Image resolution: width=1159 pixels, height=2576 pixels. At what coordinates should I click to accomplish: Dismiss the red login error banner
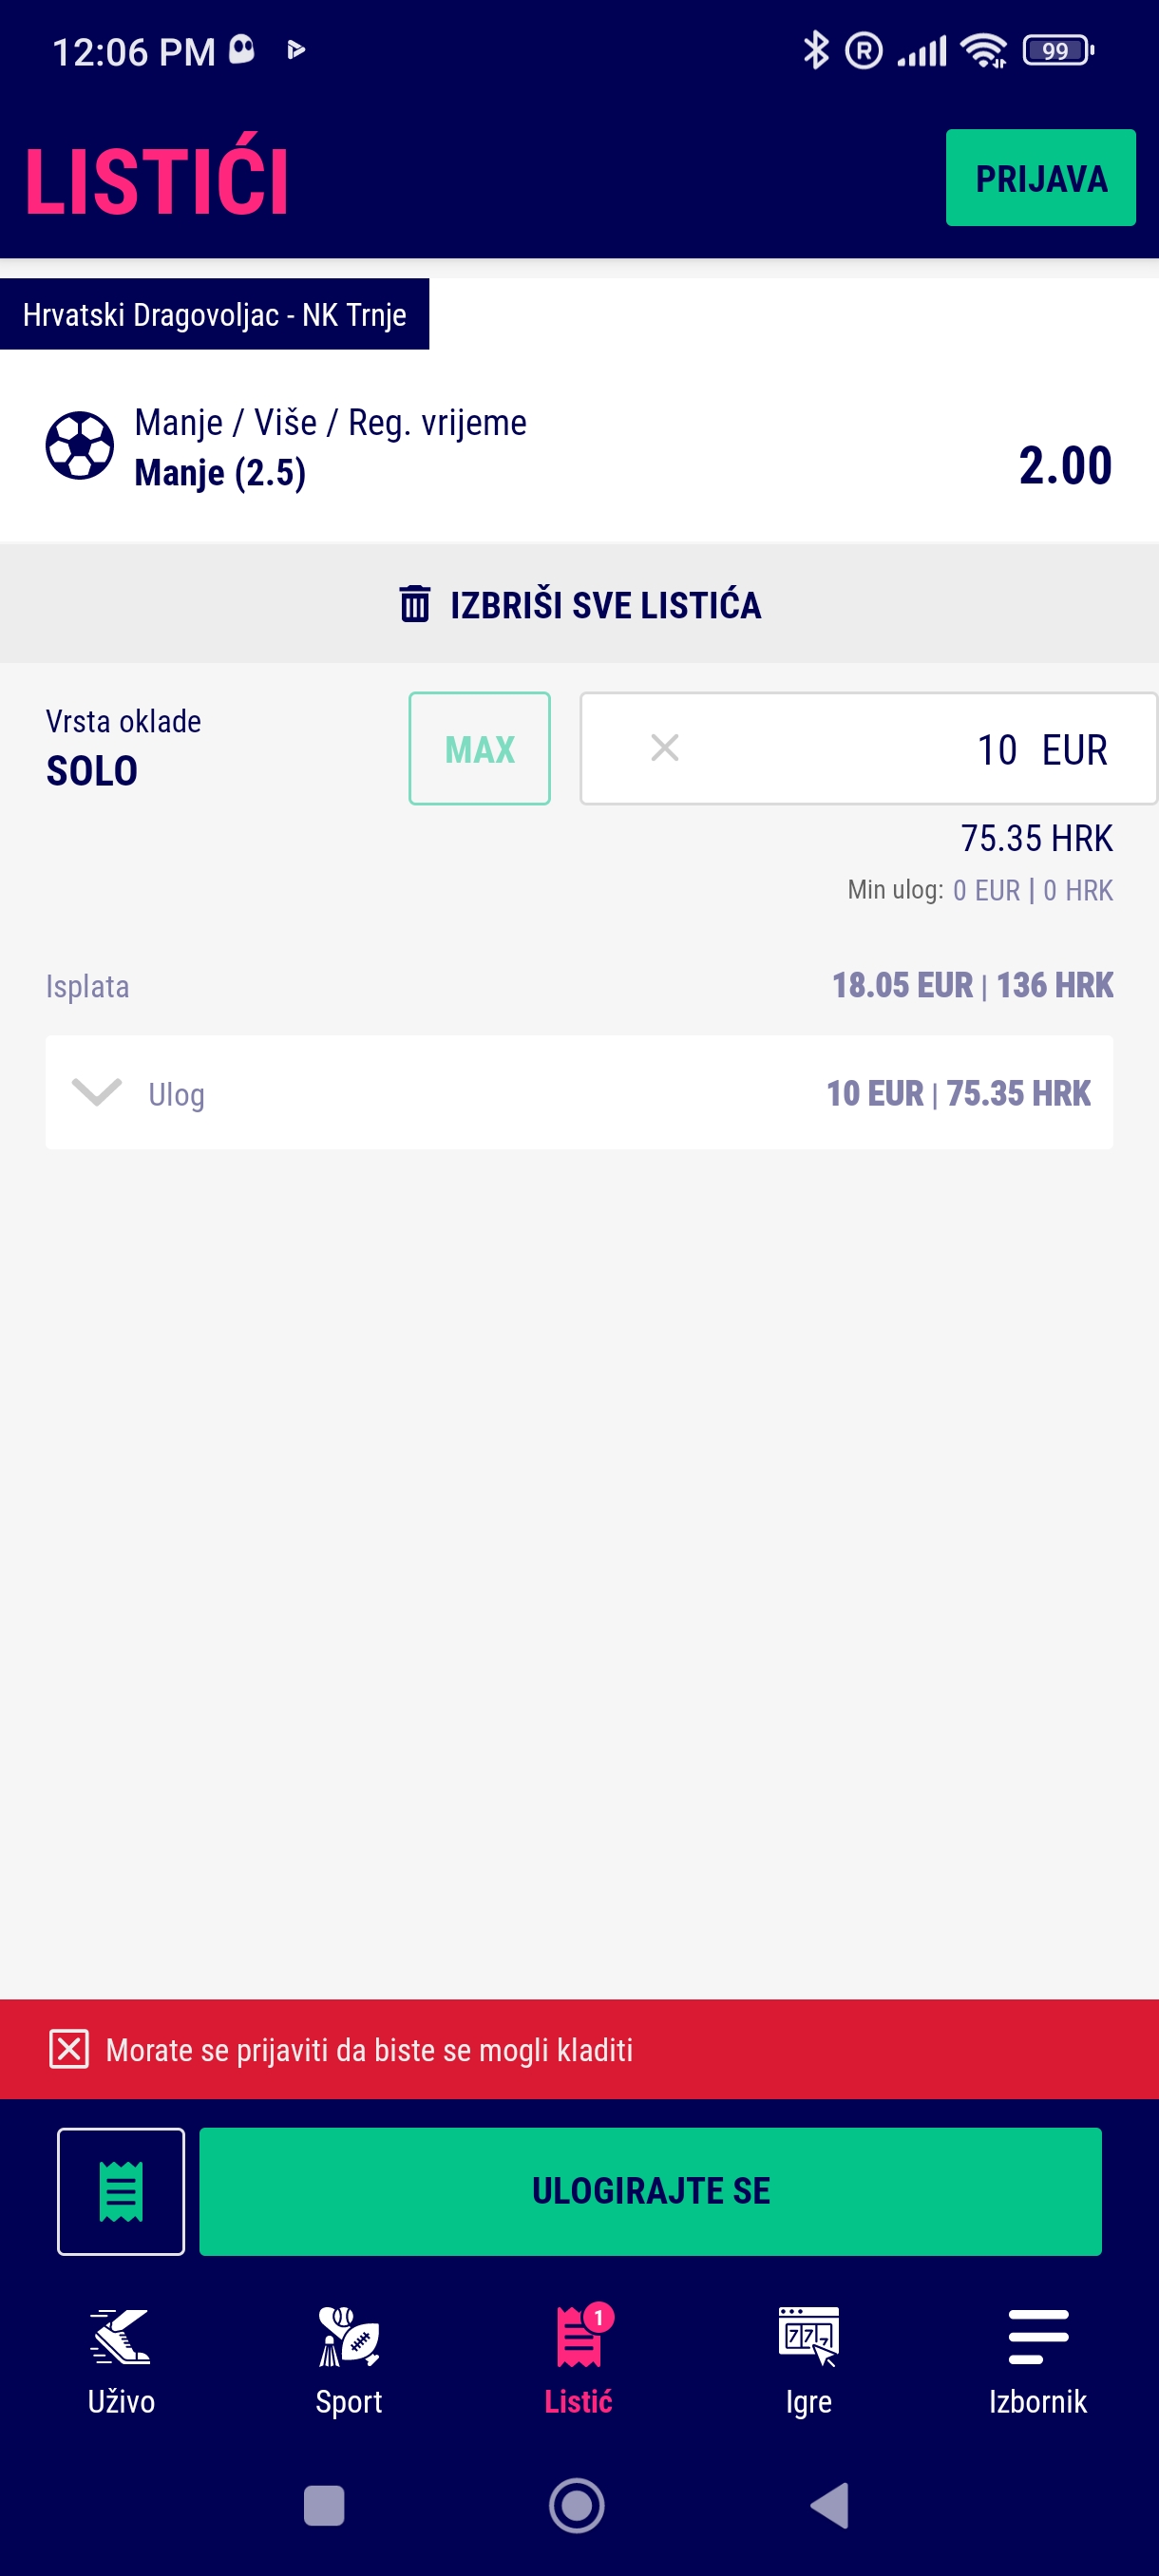(69, 2049)
